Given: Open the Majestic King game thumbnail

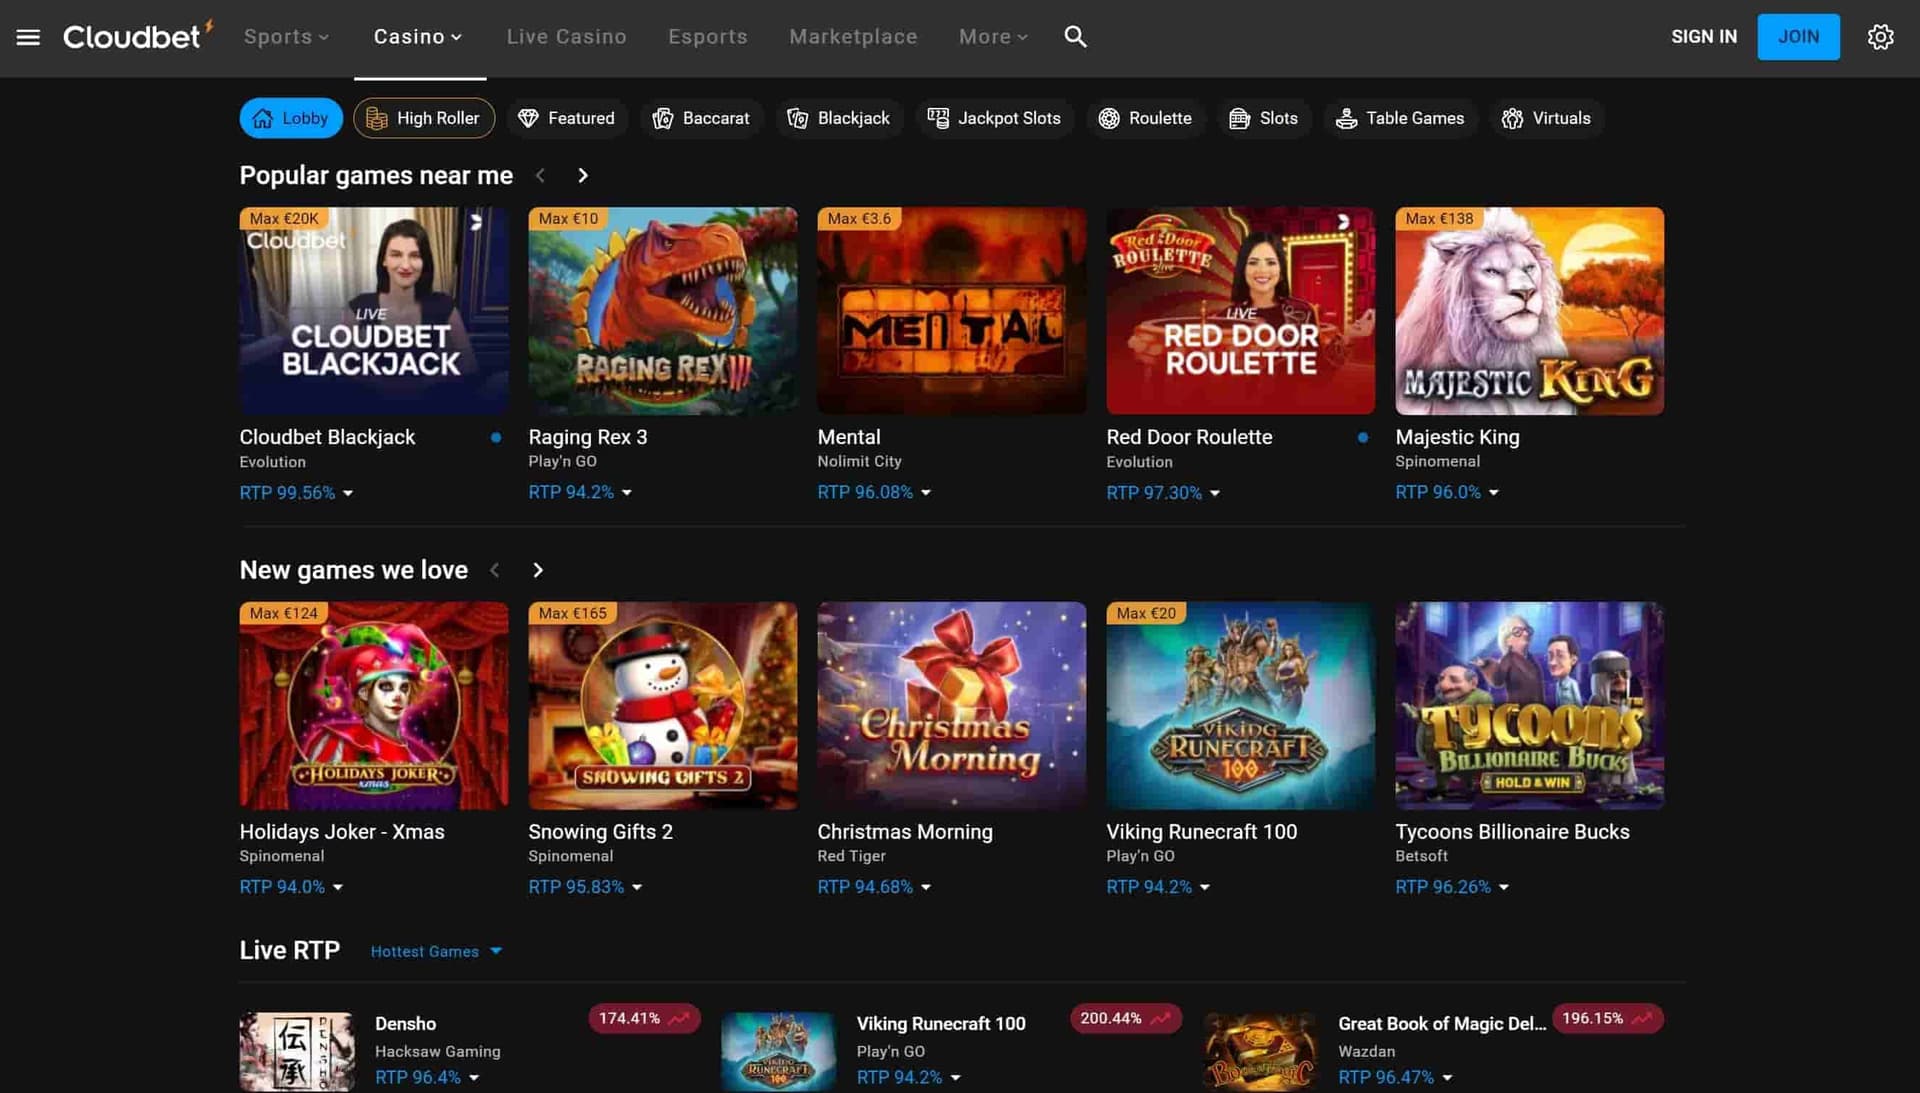Looking at the screenshot, I should tap(1529, 310).
